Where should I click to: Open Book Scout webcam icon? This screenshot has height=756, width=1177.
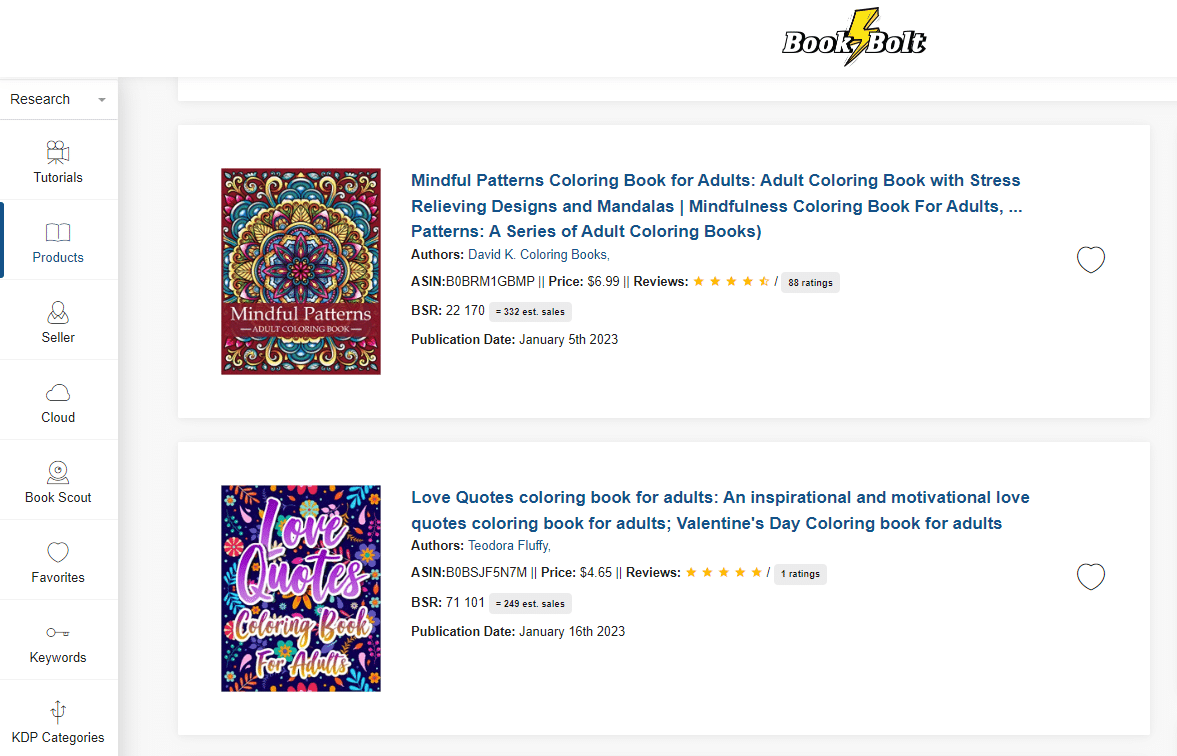58,472
